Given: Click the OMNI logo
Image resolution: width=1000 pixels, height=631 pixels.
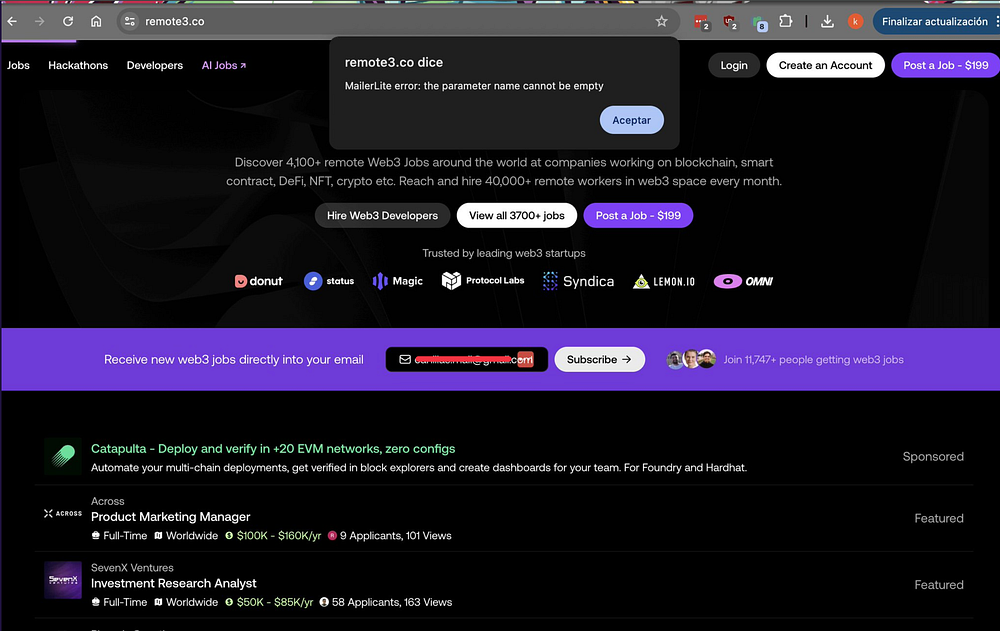Looking at the screenshot, I should [x=743, y=281].
